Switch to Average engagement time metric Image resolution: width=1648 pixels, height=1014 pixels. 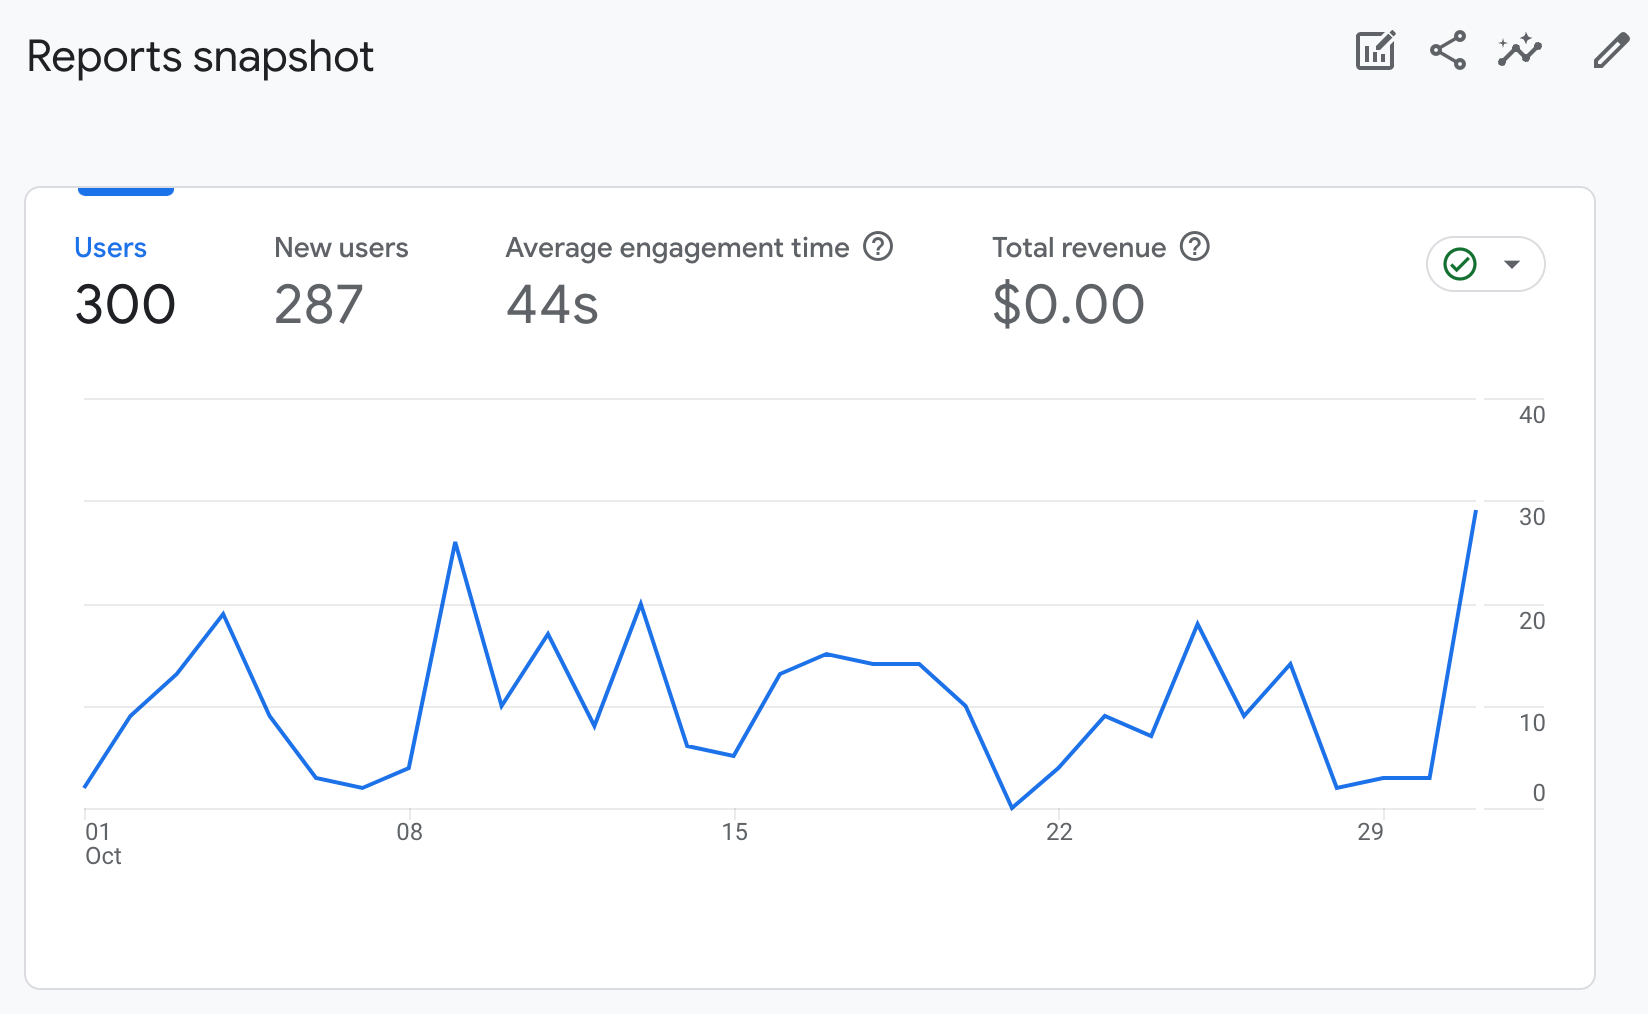677,248
